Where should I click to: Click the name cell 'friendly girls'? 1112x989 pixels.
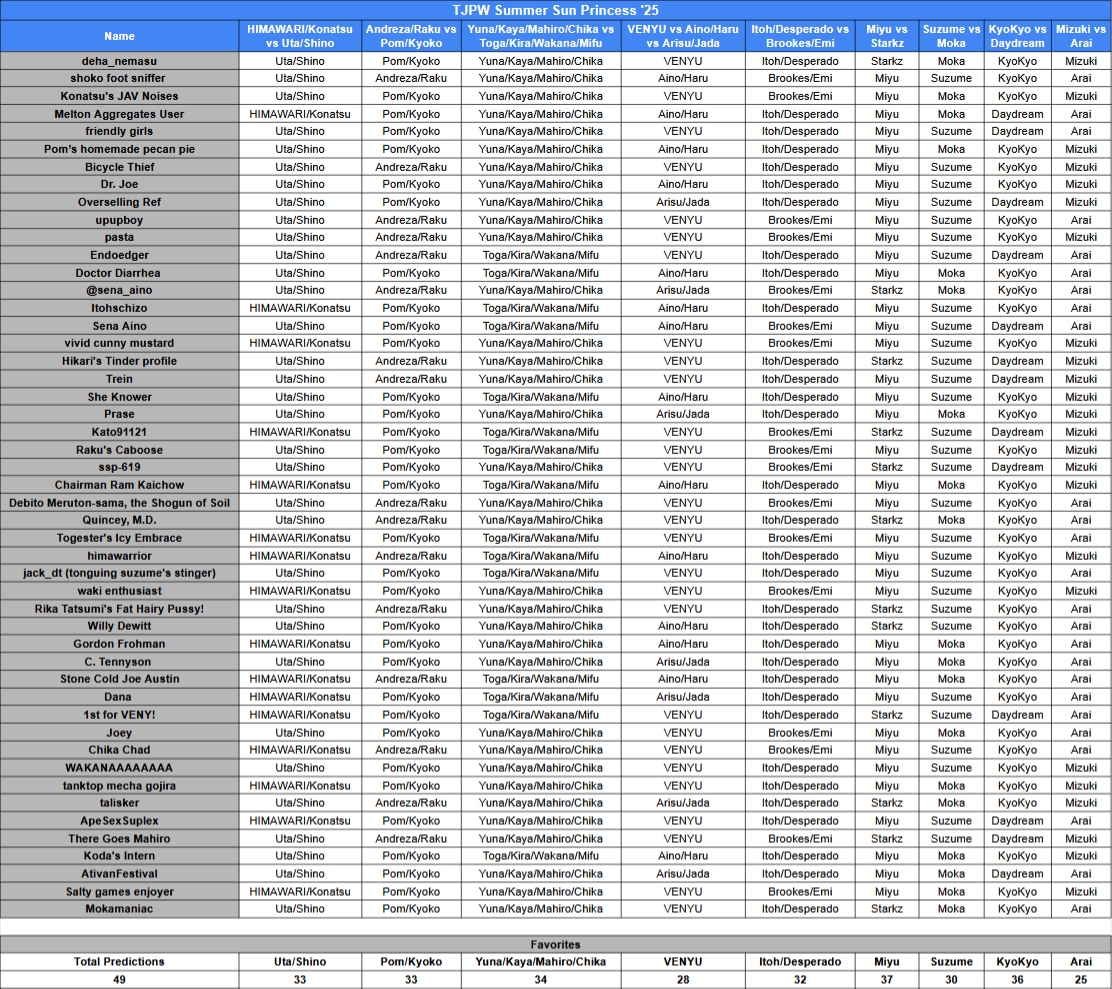click(x=119, y=131)
